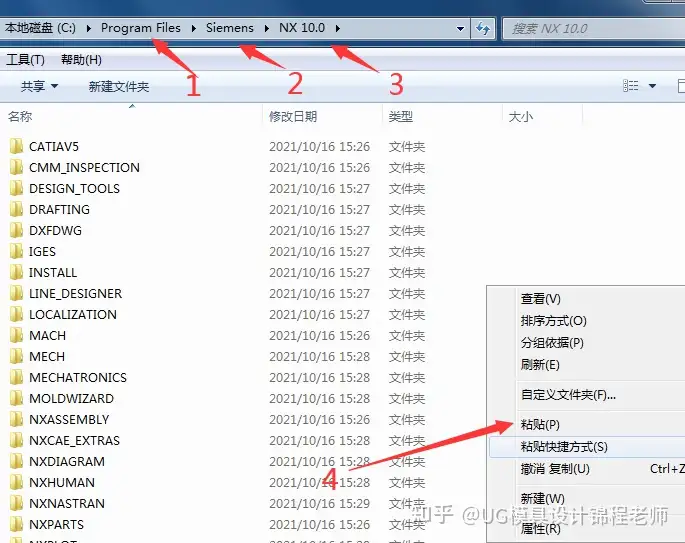Select the DRAFTING folder name

tap(59, 210)
